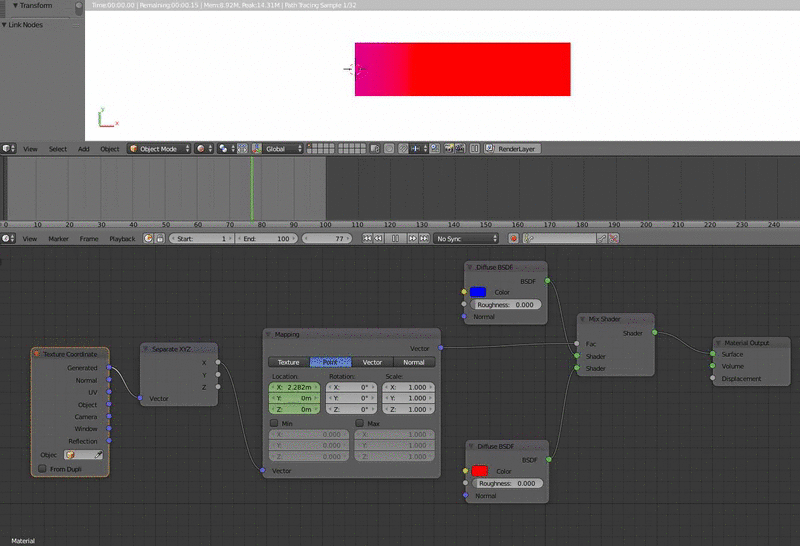
Task: Click the proportional editing icon
Action: point(389,148)
